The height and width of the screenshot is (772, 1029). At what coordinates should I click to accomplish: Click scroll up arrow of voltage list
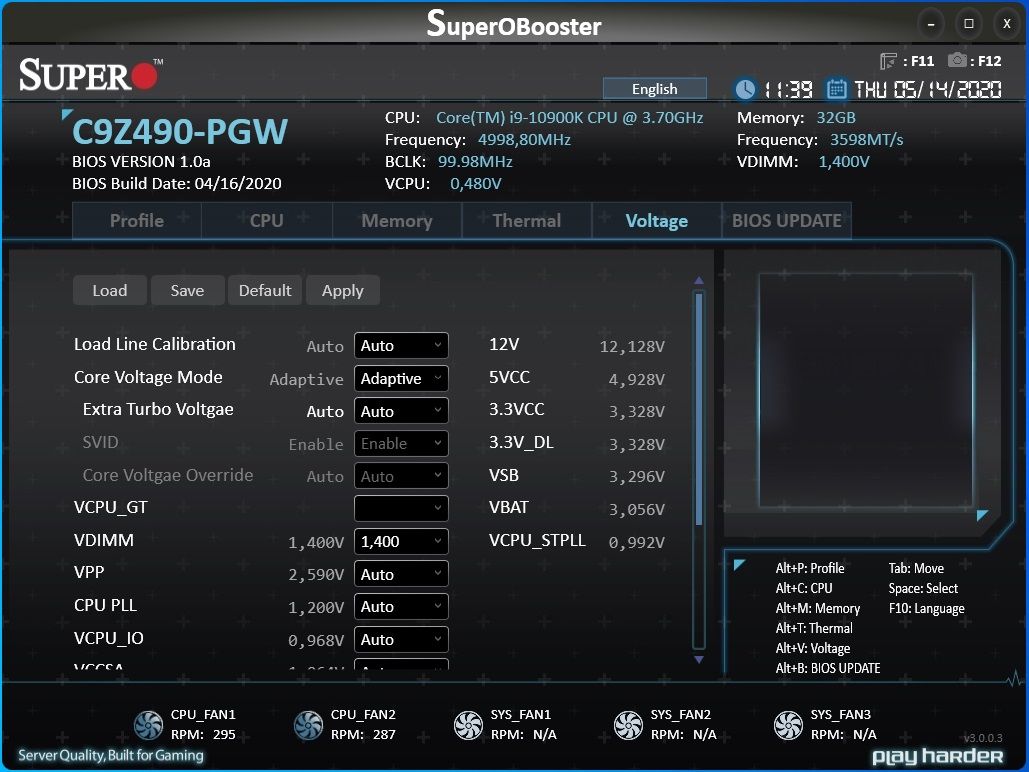[x=699, y=280]
